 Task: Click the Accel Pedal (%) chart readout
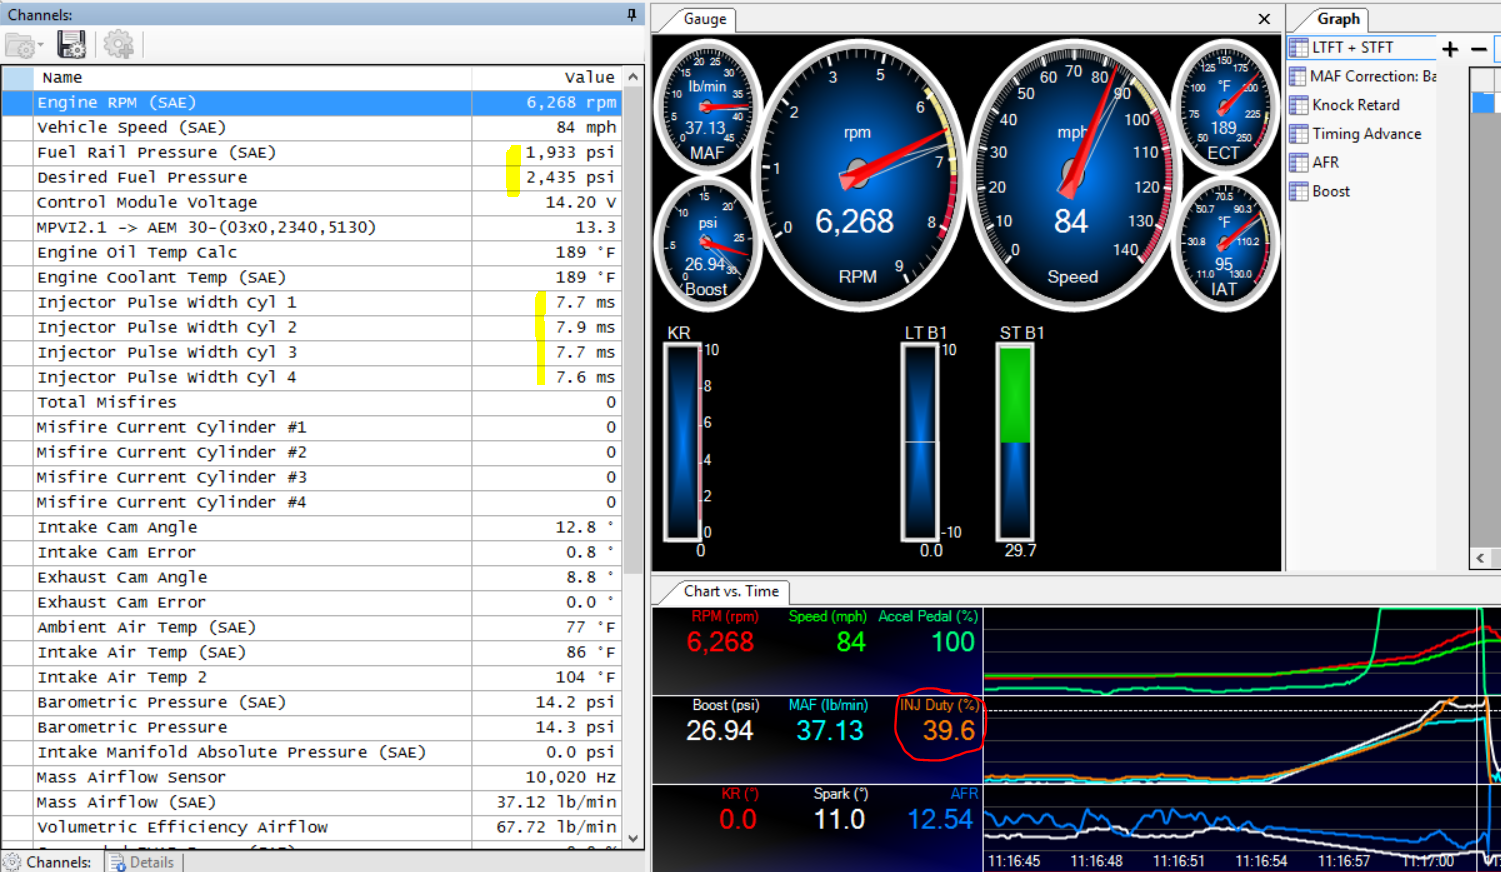click(x=927, y=632)
